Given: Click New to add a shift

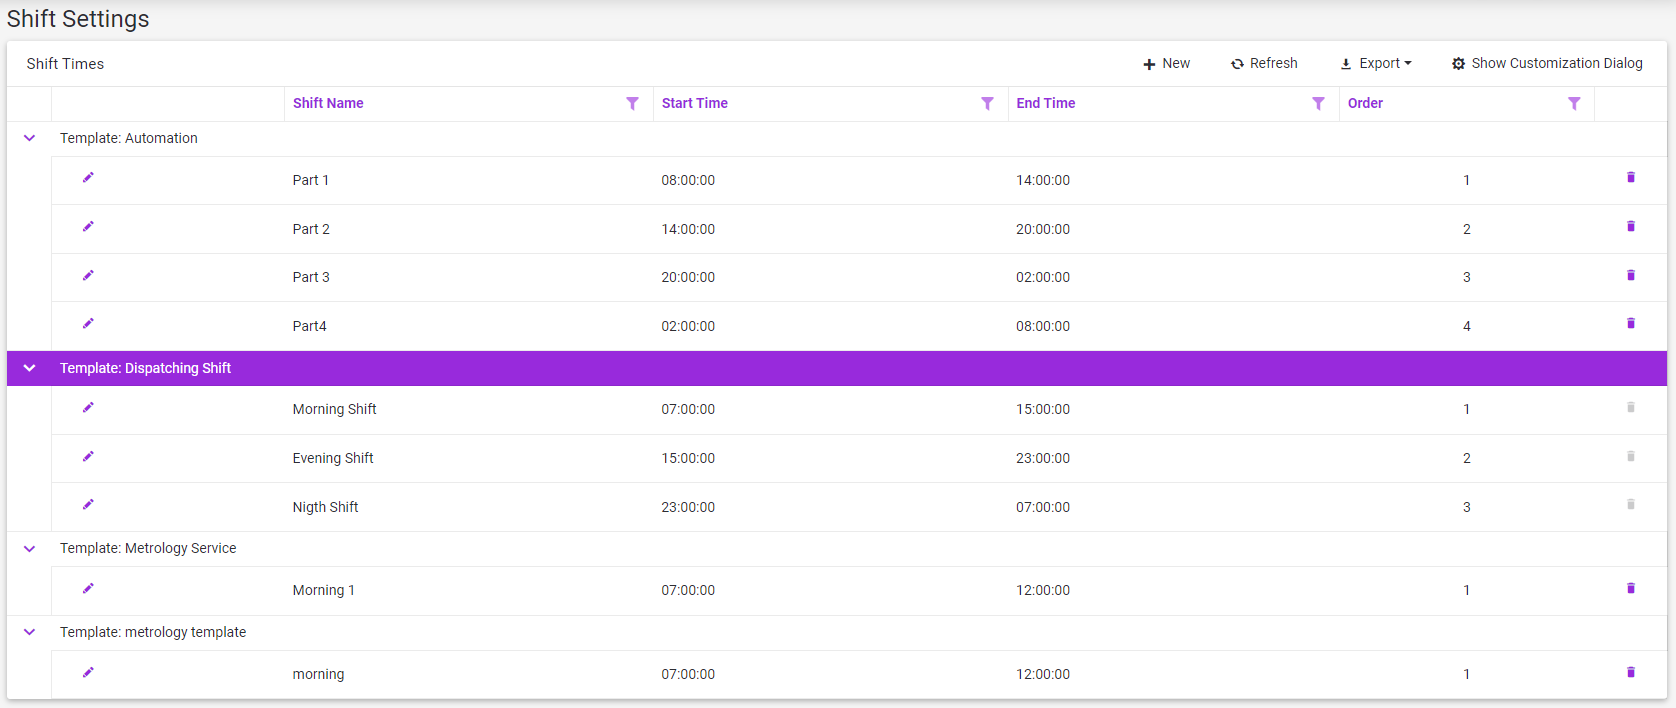Looking at the screenshot, I should pos(1166,63).
